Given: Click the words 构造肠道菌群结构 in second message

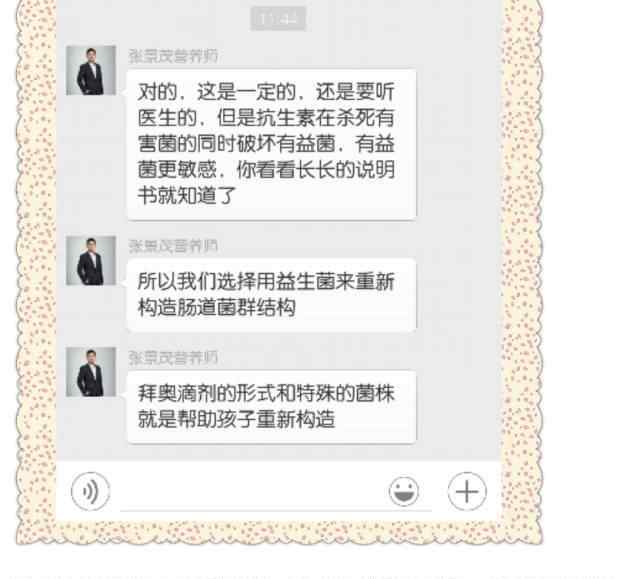Looking at the screenshot, I should [217, 307].
